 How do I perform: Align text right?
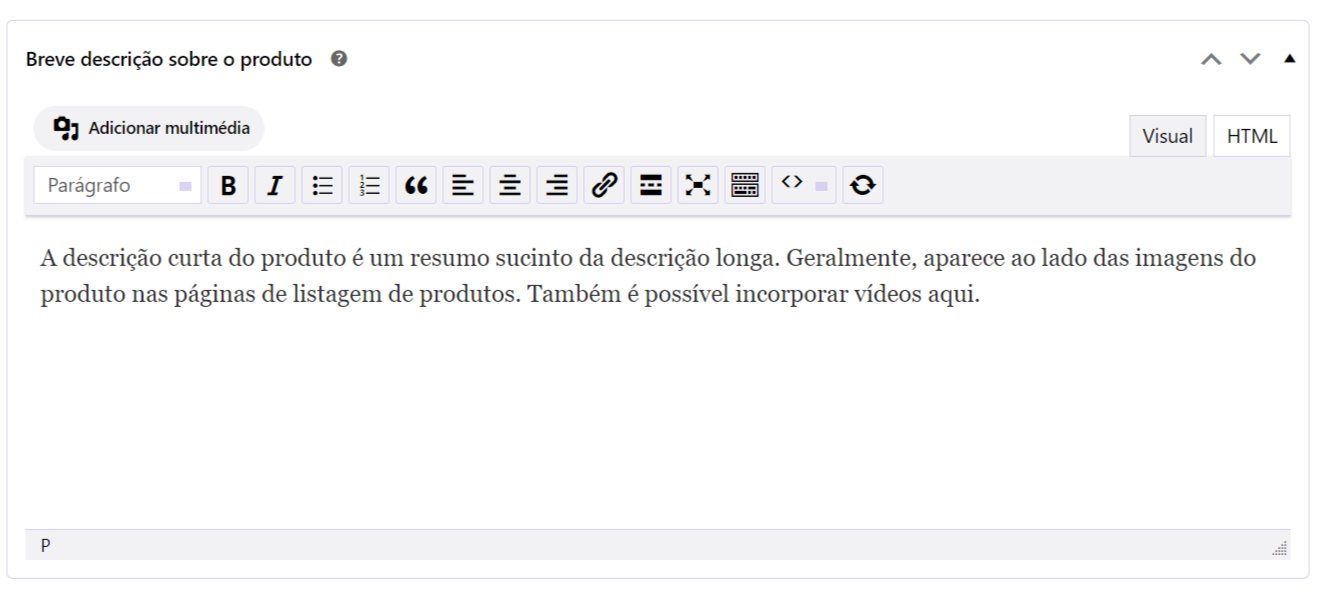pyautogui.click(x=557, y=185)
